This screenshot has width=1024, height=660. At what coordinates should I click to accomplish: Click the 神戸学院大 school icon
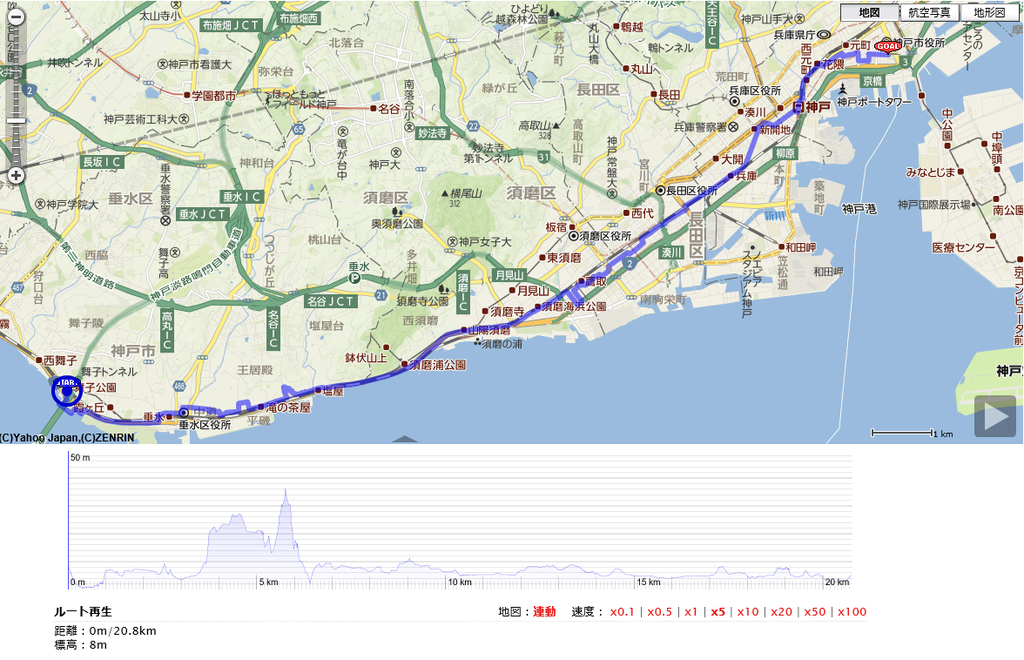[40, 204]
